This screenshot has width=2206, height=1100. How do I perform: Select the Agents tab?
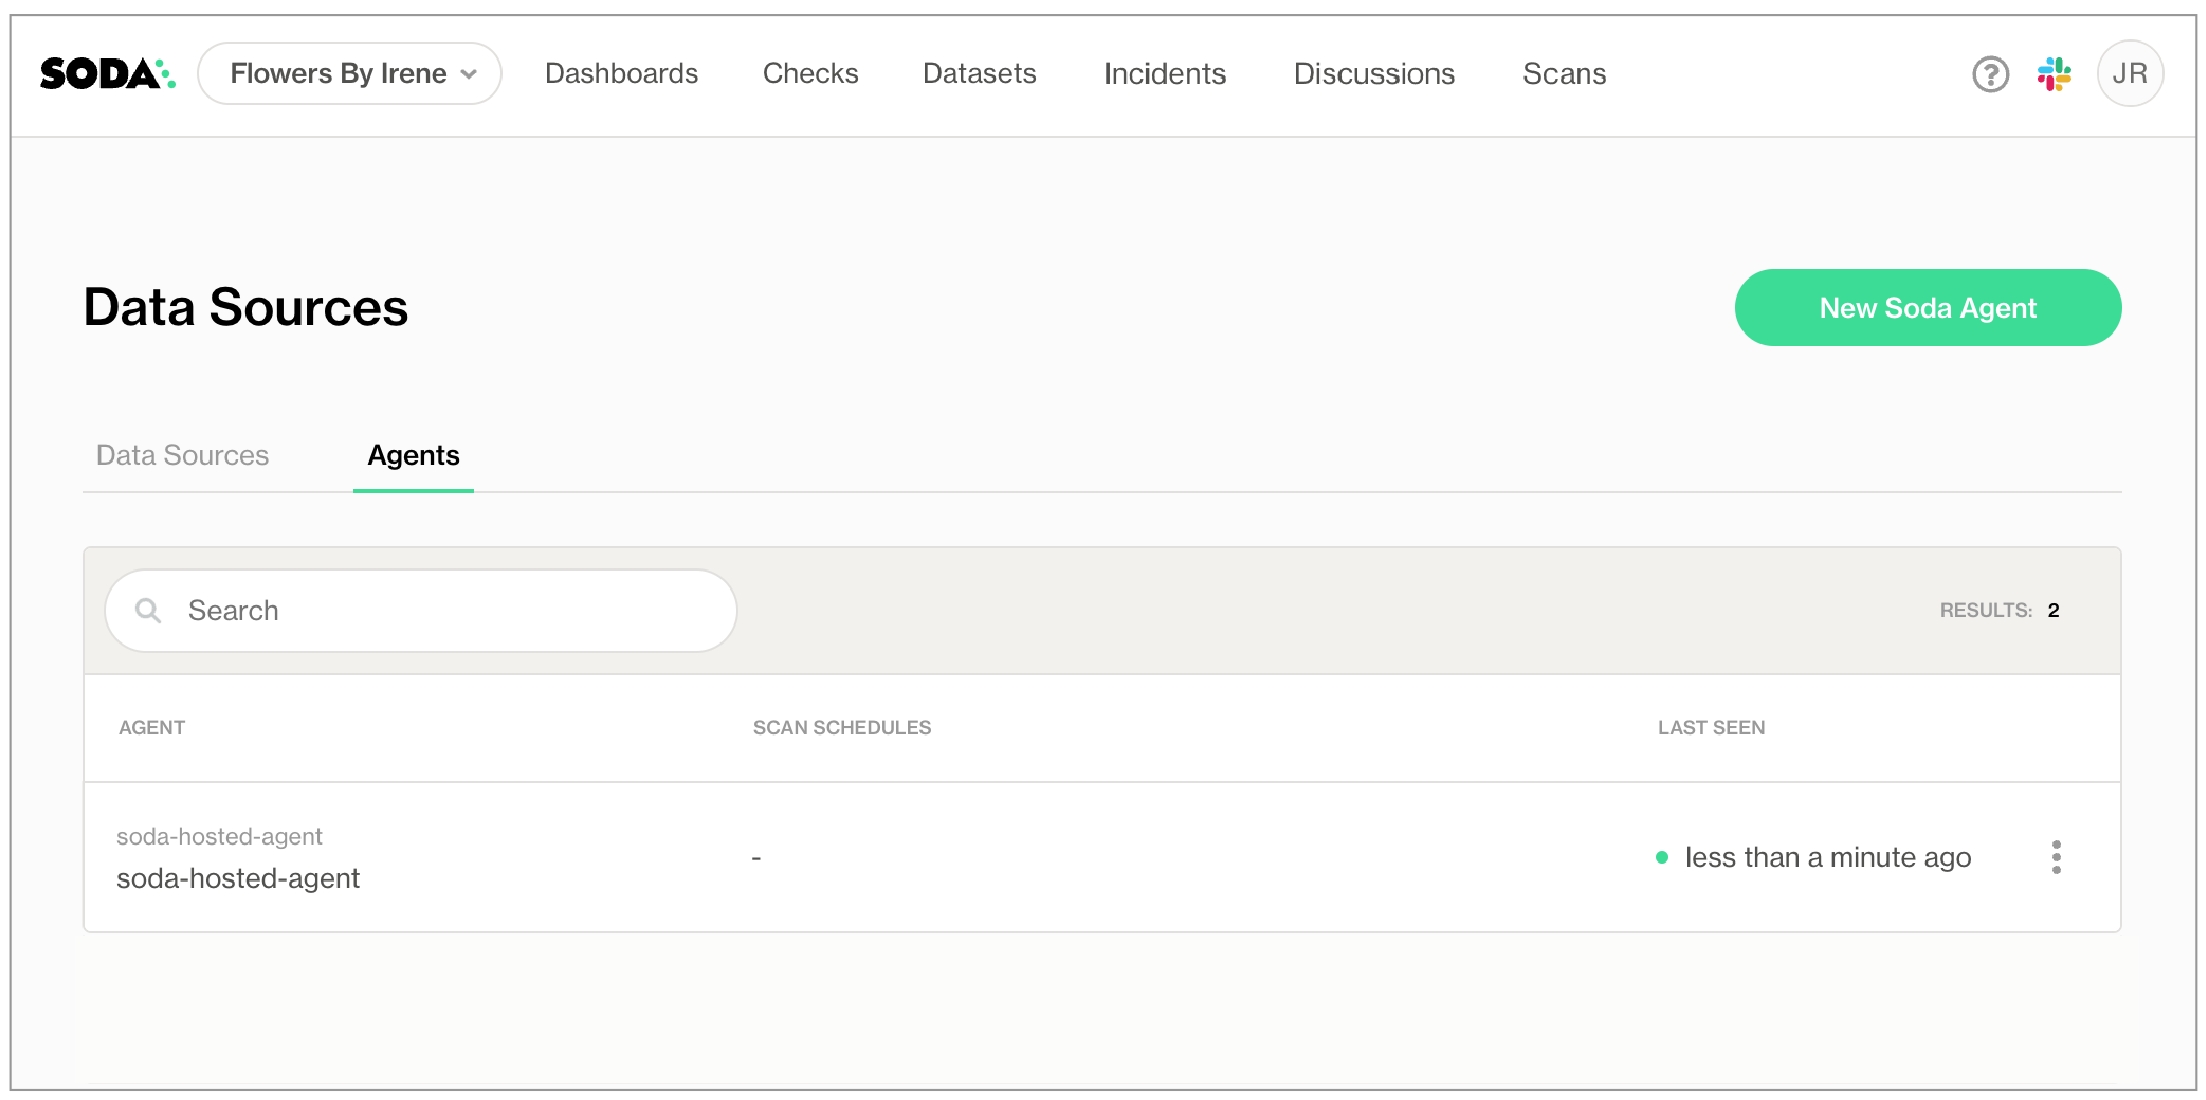coord(413,456)
